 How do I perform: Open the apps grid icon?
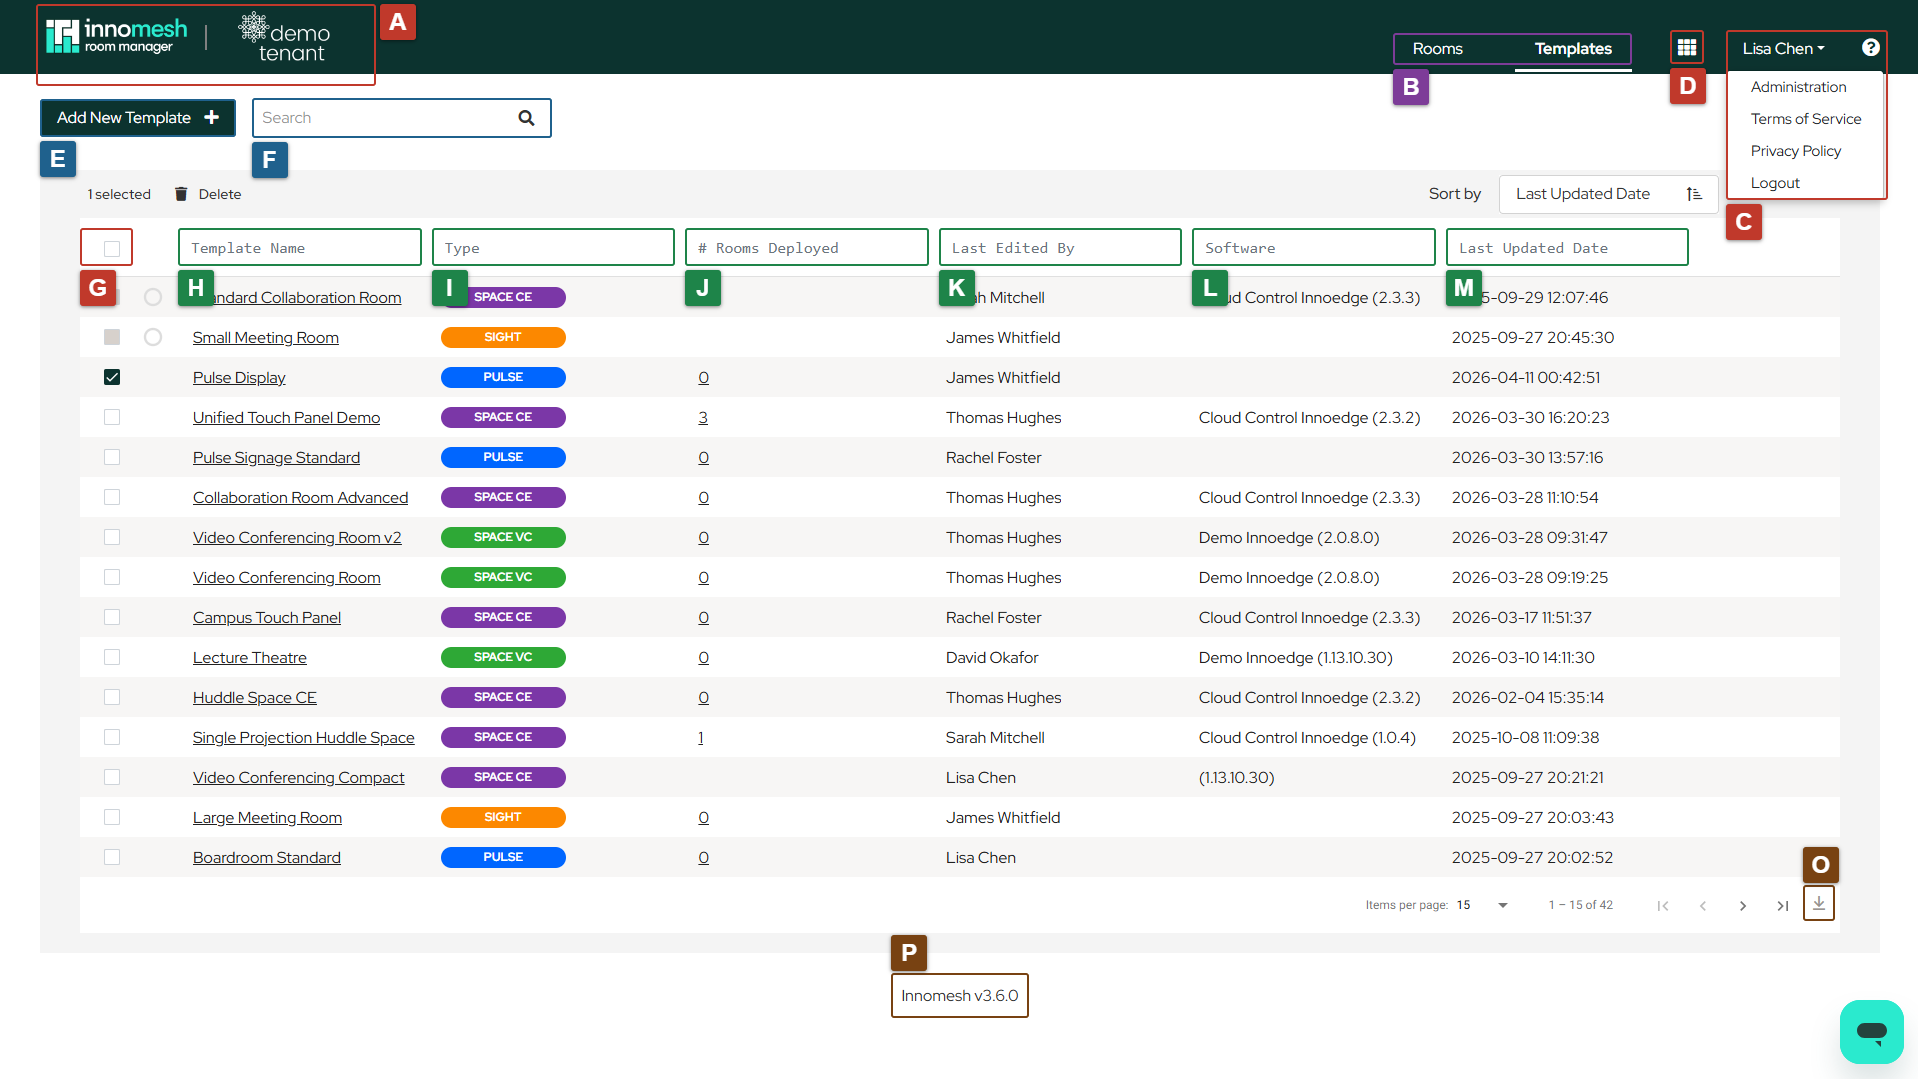pos(1687,48)
